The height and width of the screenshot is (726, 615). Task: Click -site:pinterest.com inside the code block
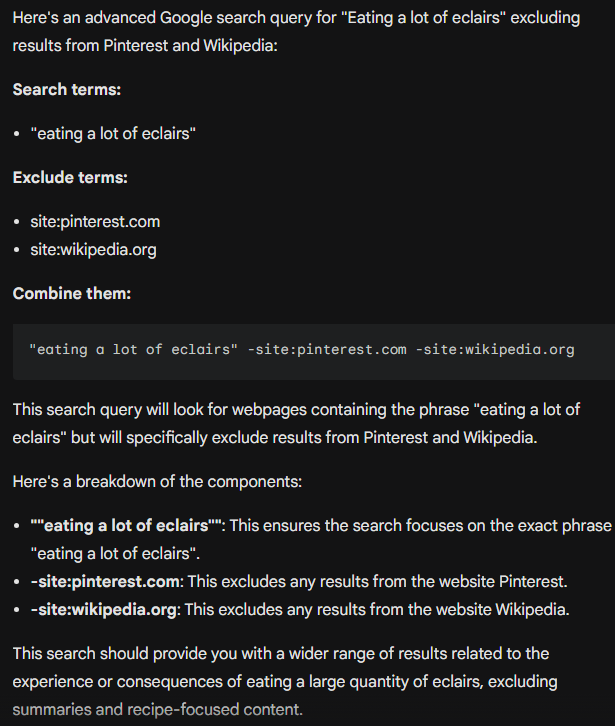pos(327,350)
